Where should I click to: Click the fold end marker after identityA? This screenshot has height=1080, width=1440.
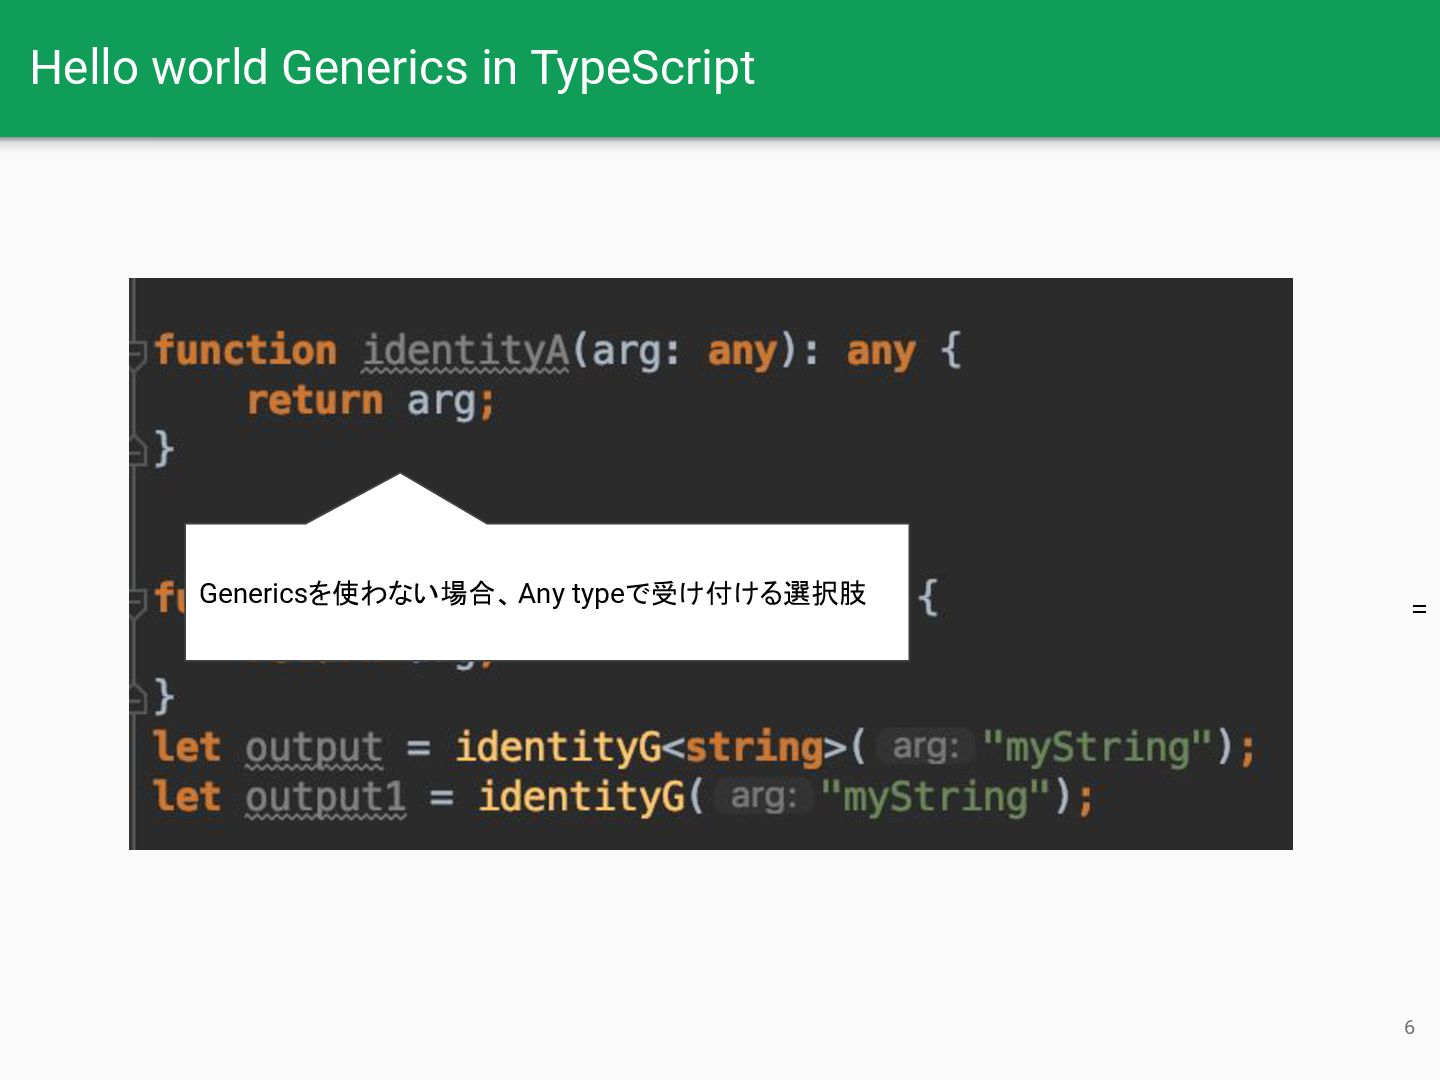(138, 453)
